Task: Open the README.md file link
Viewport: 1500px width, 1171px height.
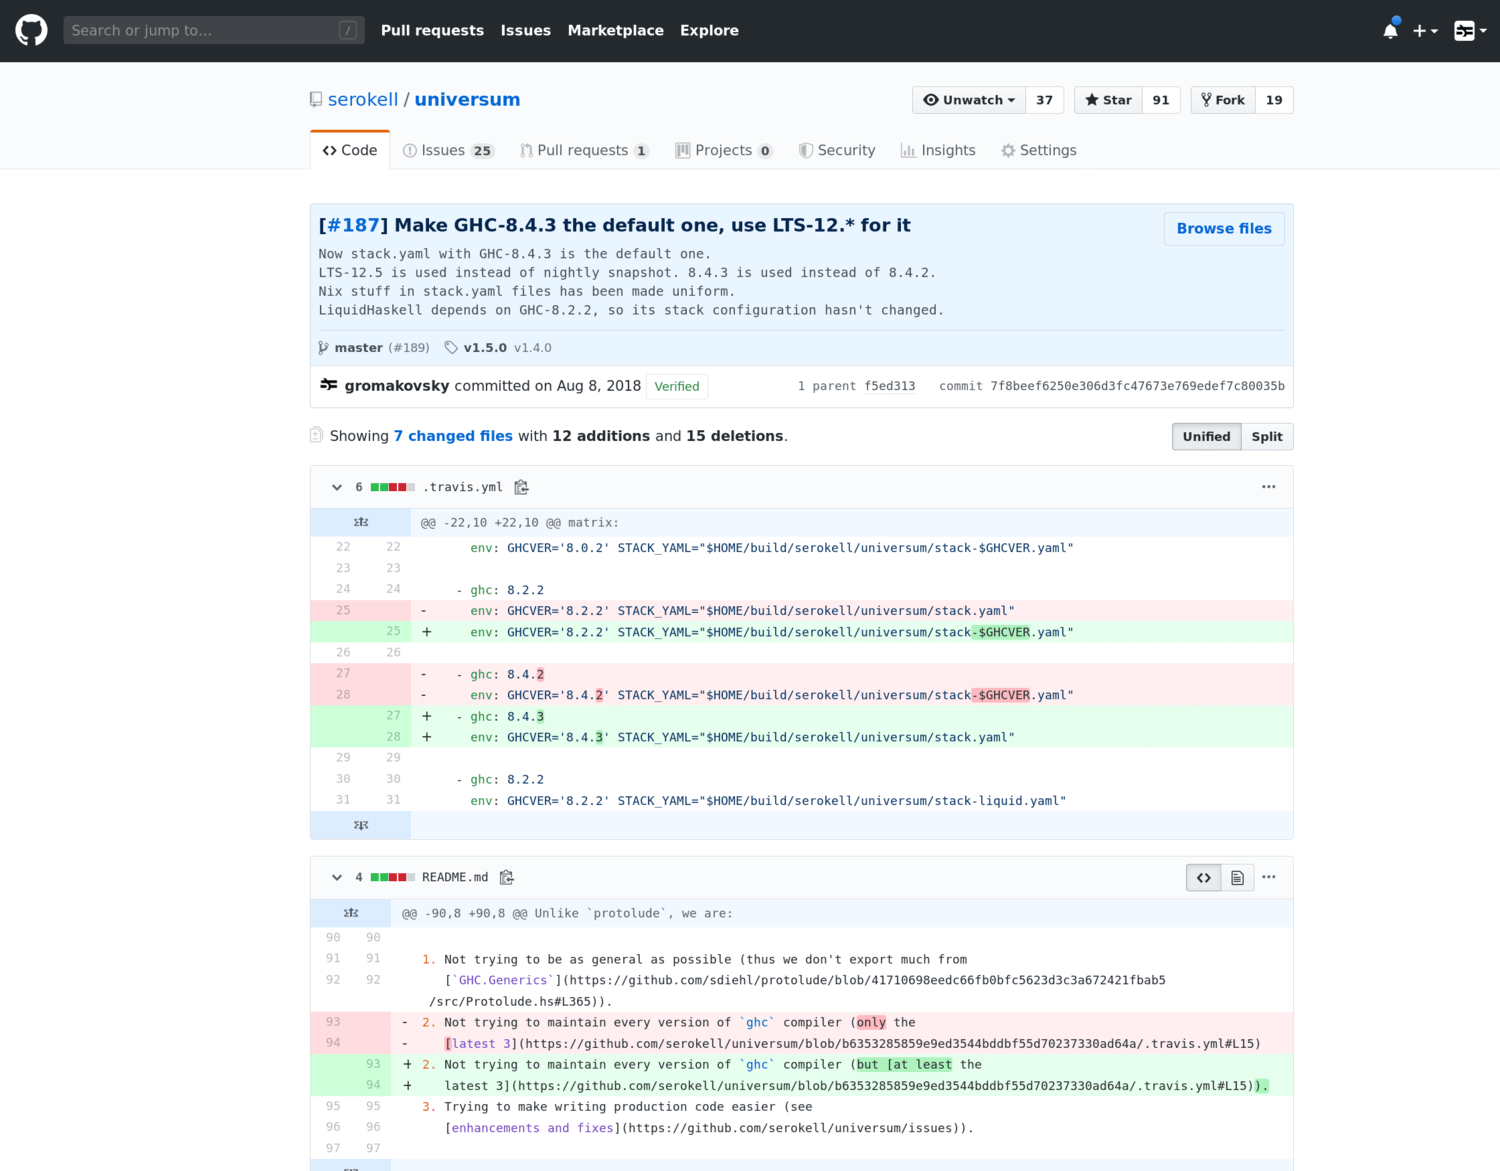Action: pyautogui.click(x=455, y=877)
